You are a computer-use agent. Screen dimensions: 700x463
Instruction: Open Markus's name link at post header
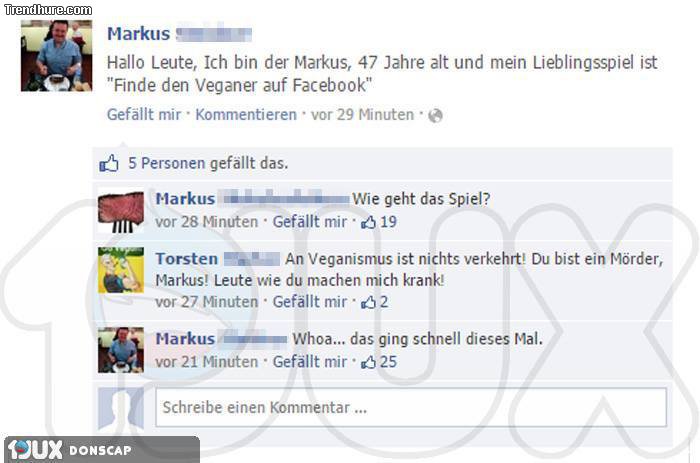(138, 34)
